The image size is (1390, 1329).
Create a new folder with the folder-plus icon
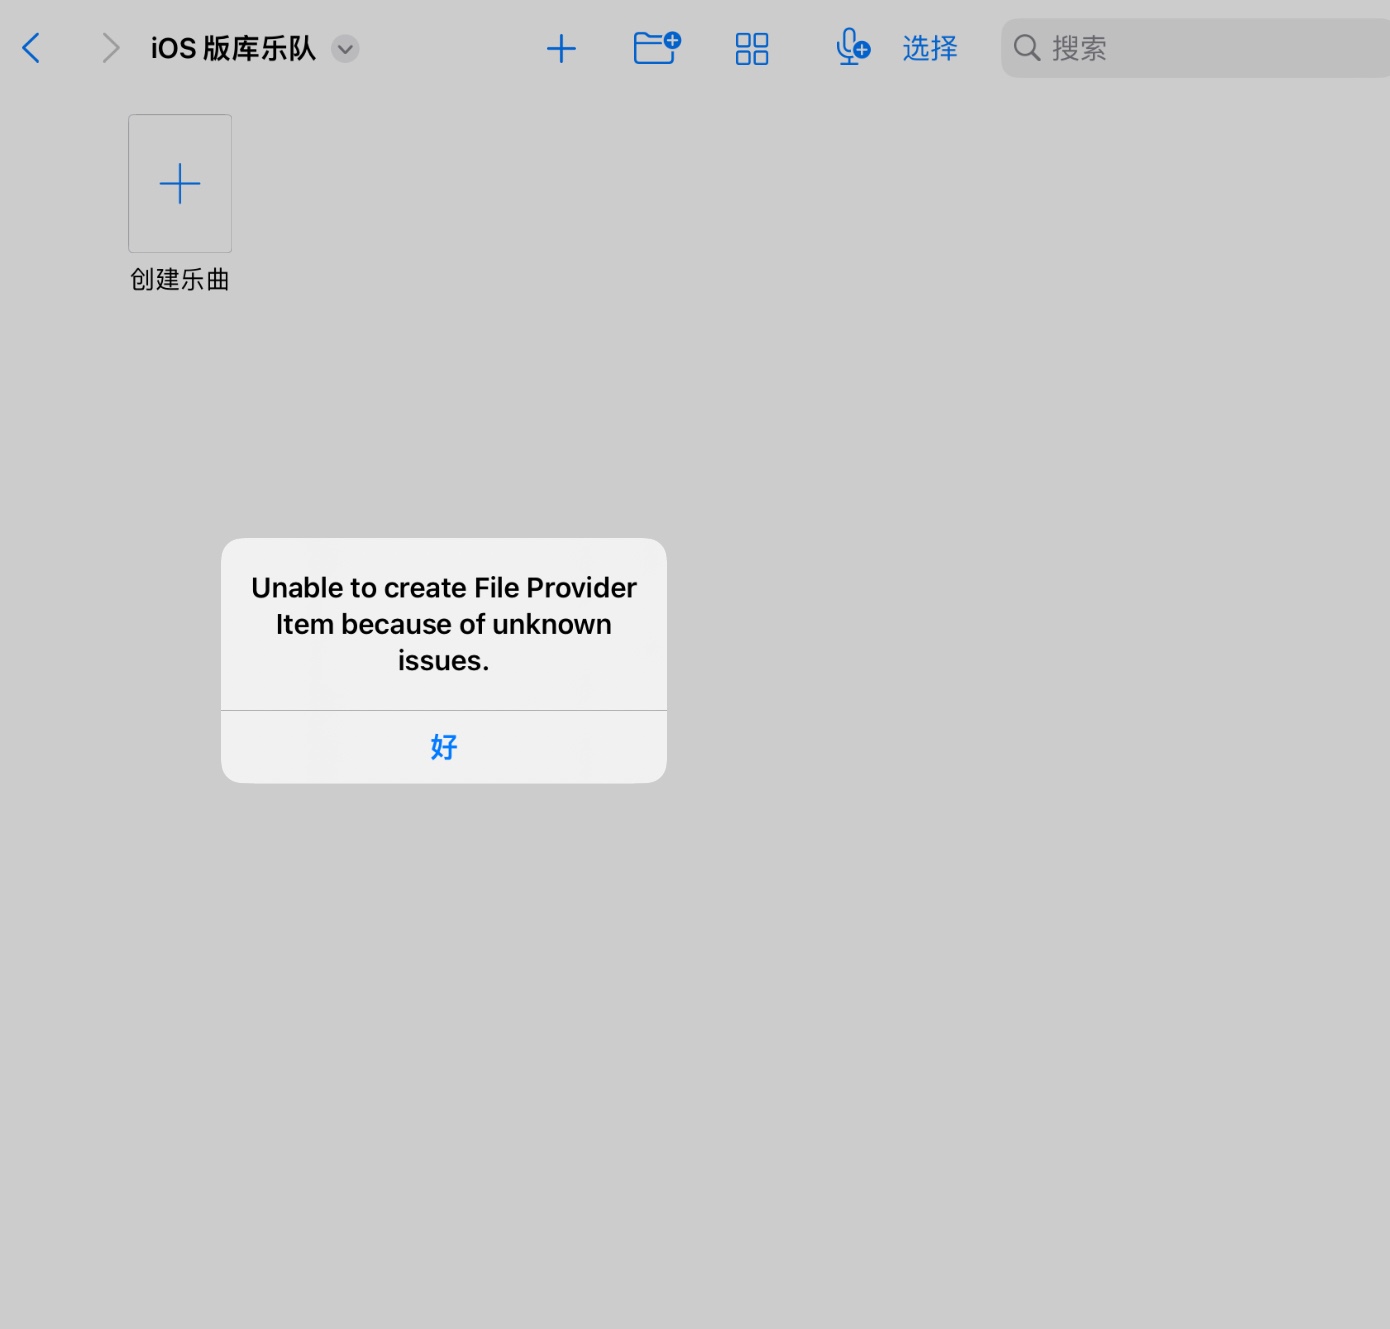point(656,48)
